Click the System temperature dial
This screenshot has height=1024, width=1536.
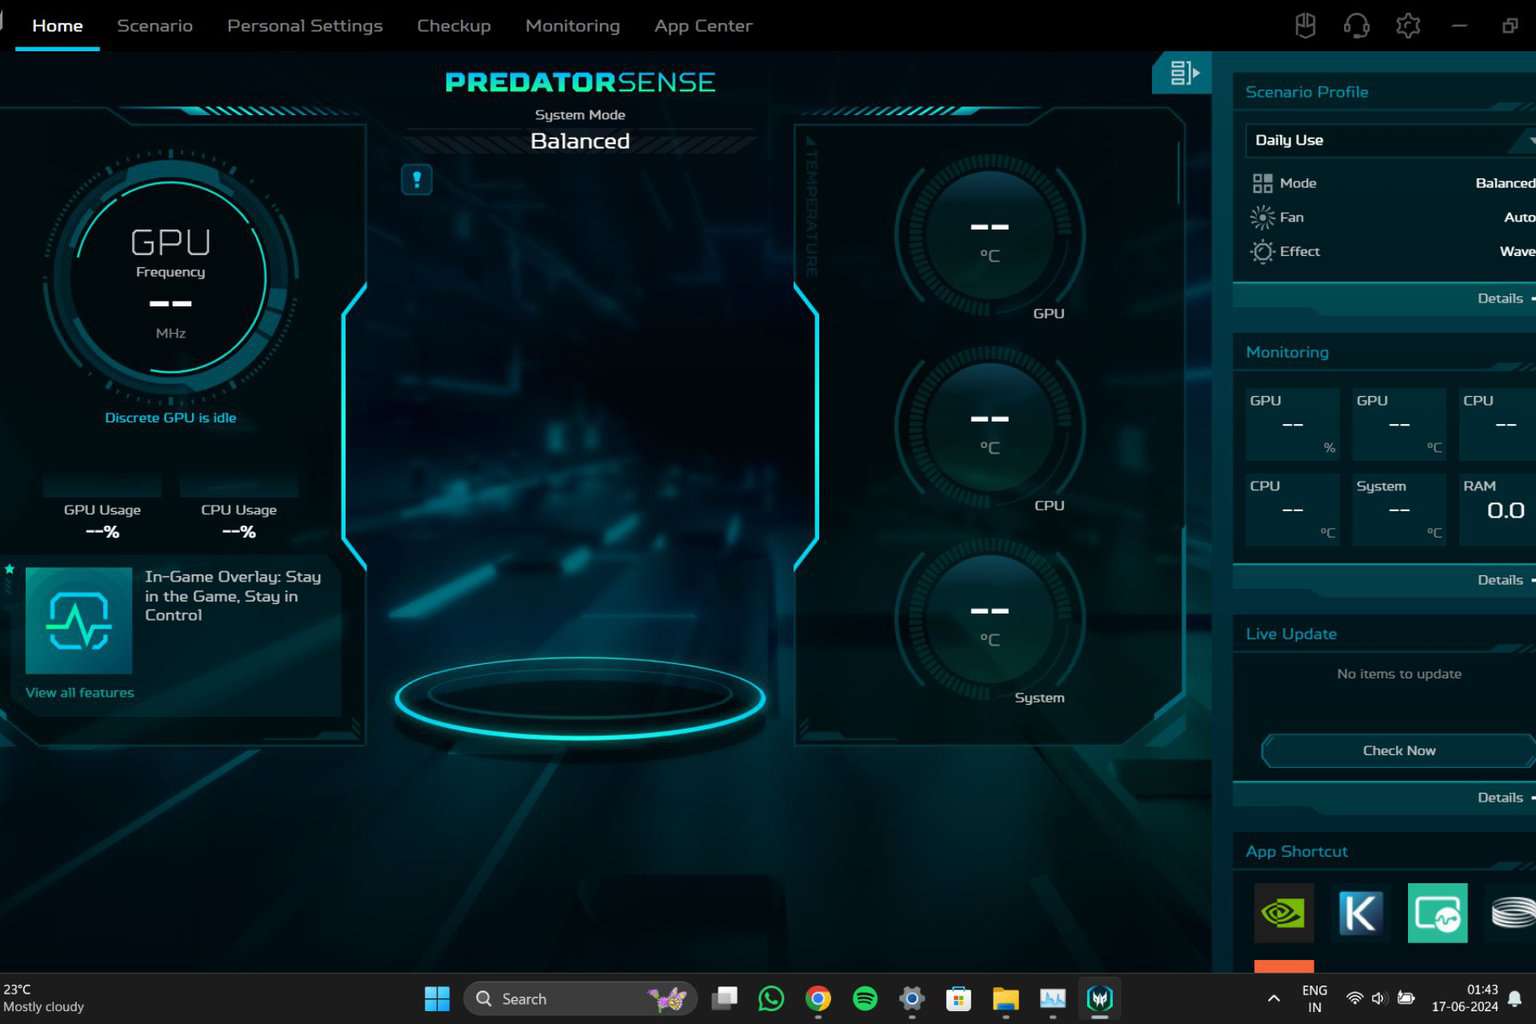coord(989,620)
